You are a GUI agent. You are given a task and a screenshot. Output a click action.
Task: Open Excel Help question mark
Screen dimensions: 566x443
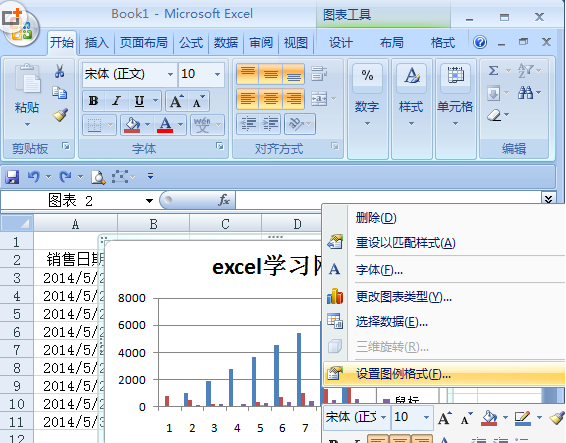tap(480, 42)
